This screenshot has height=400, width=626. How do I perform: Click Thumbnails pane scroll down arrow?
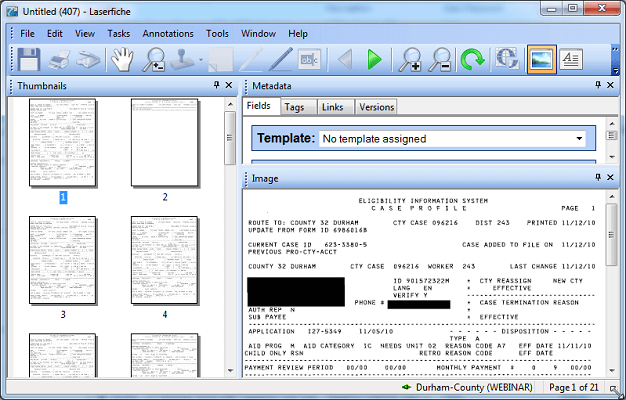(230, 370)
